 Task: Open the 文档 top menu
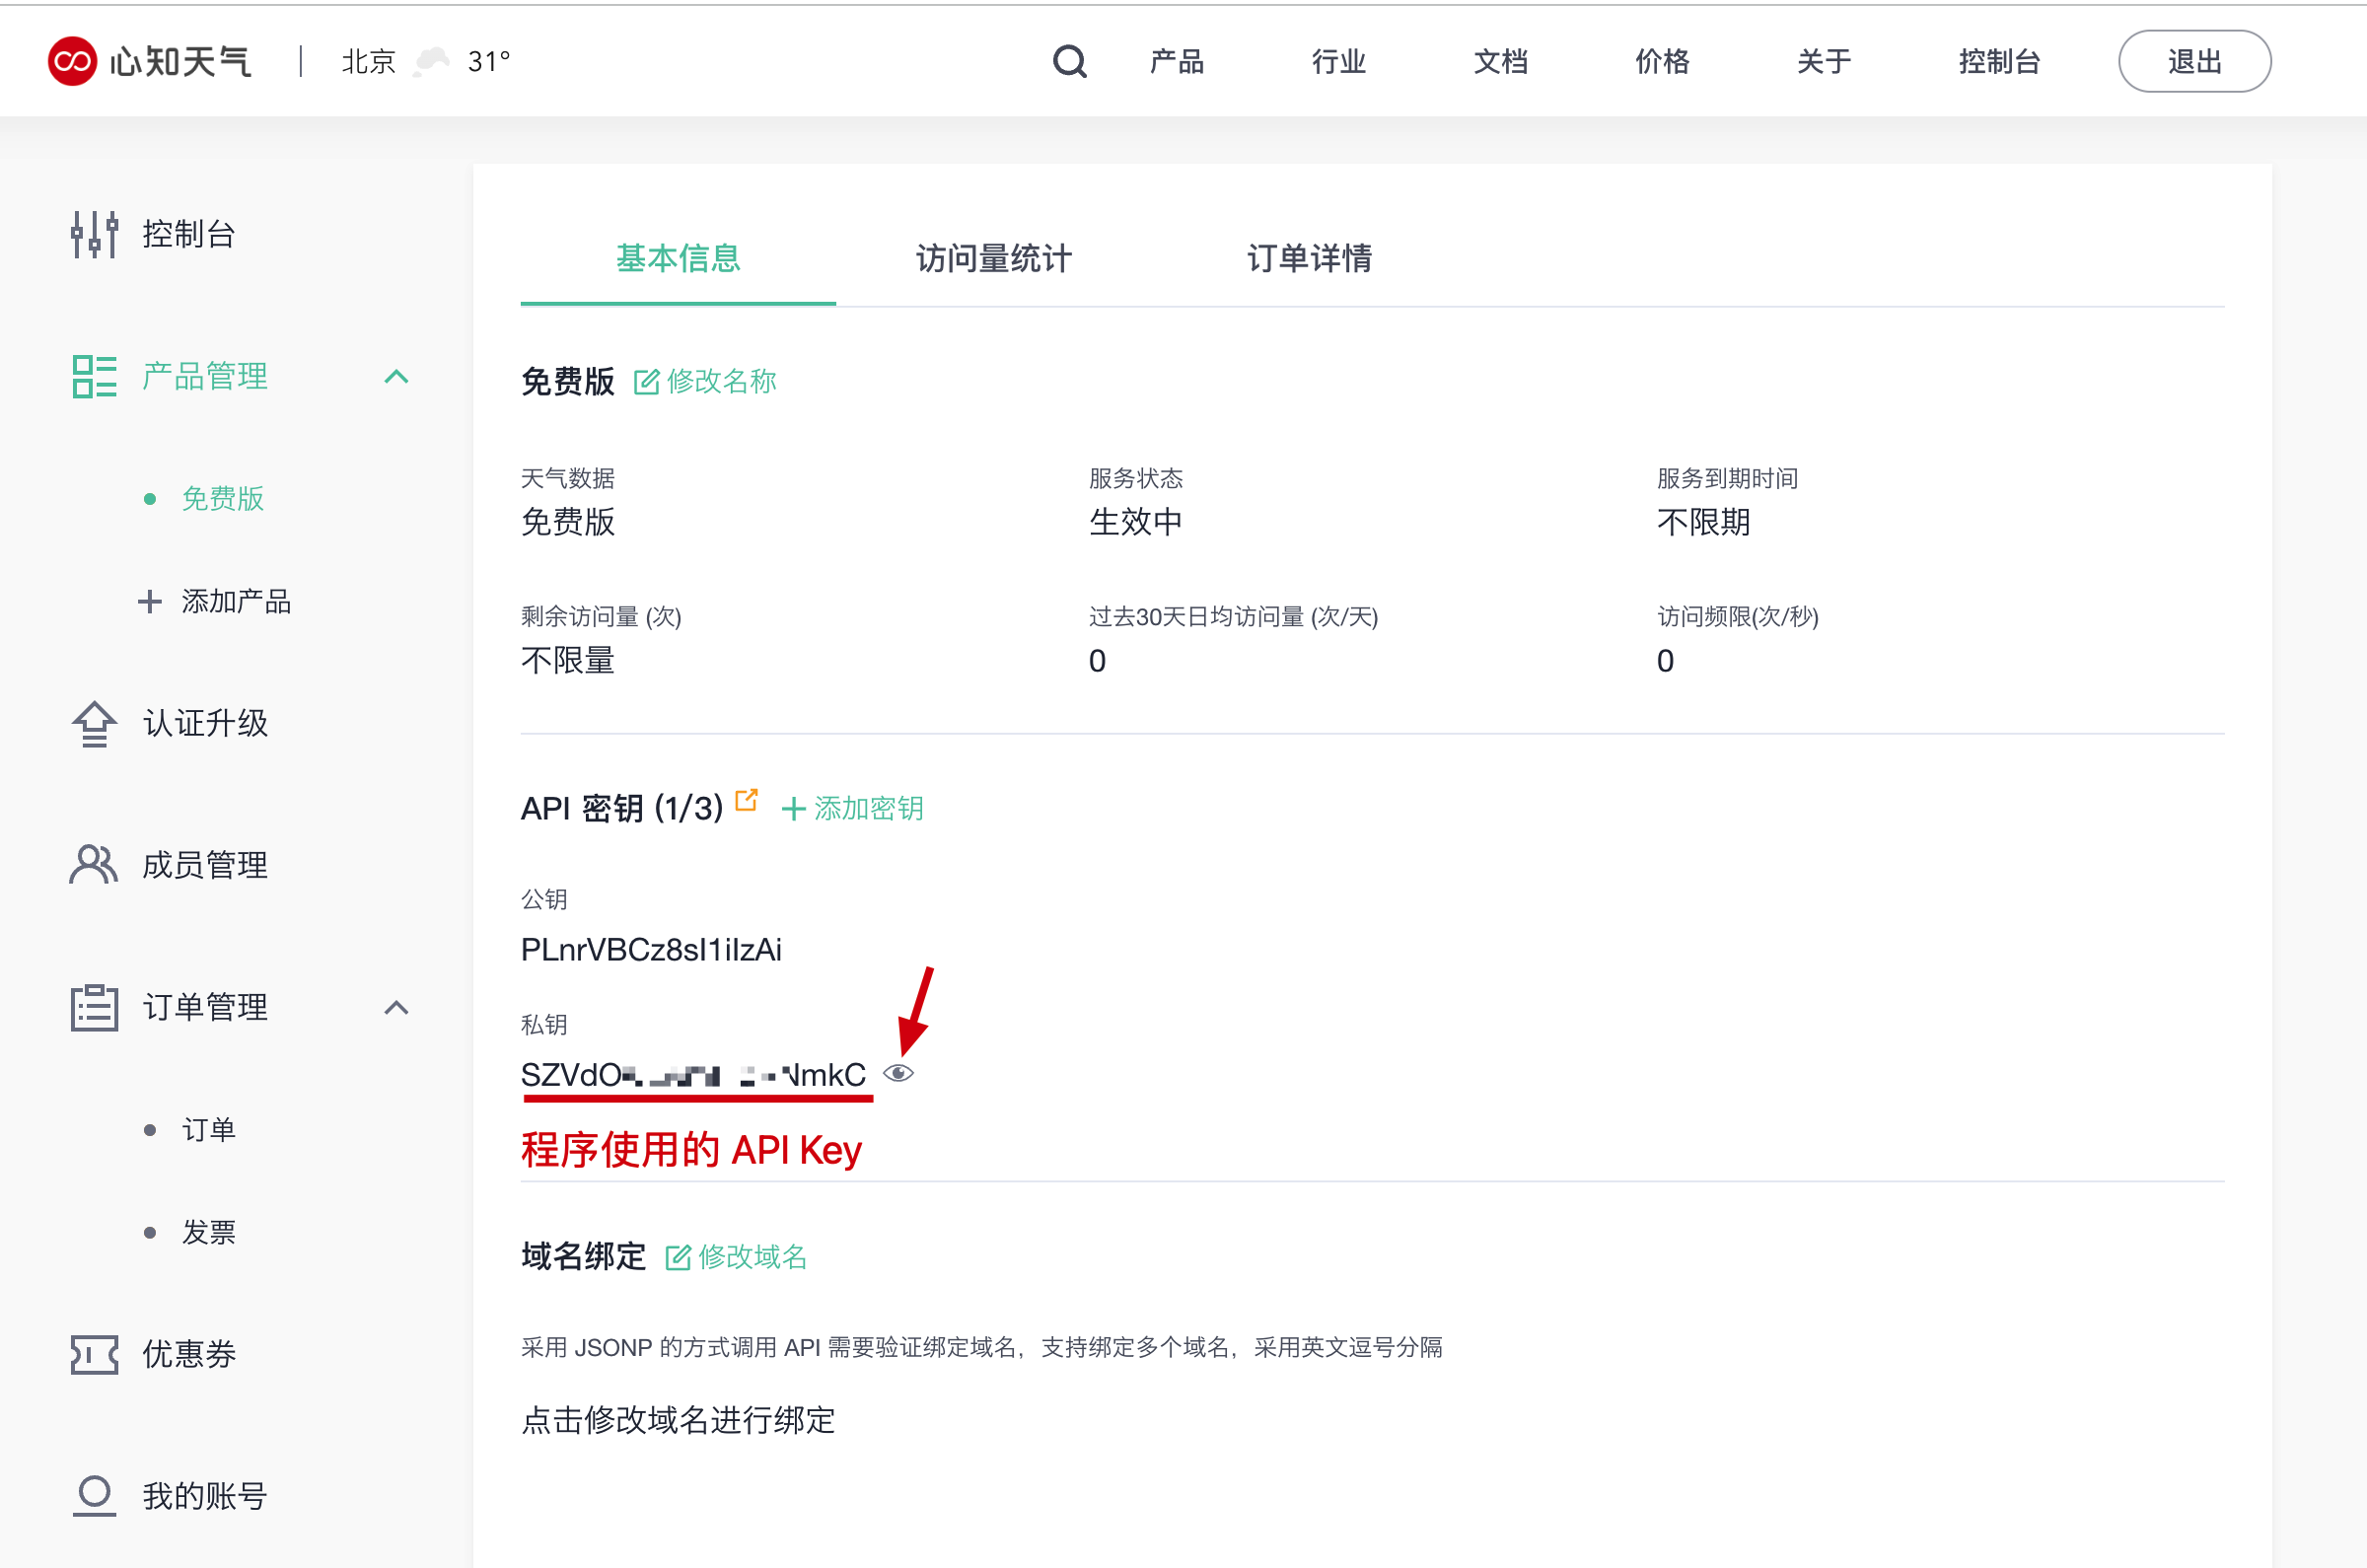point(1500,61)
